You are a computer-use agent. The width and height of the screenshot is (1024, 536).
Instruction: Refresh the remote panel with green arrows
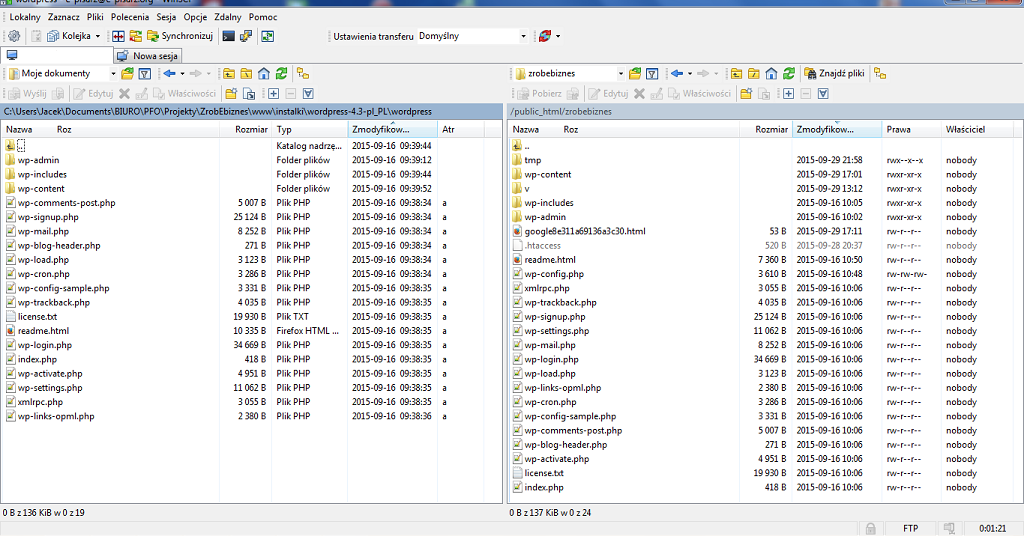tap(789, 74)
